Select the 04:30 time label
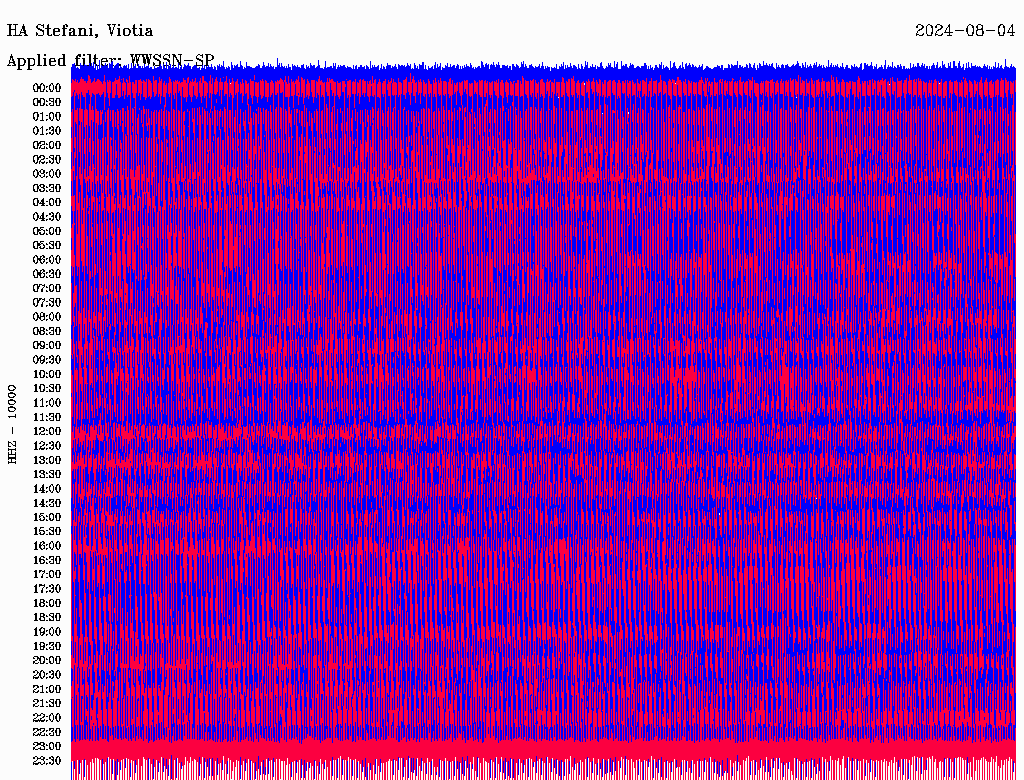The height and width of the screenshot is (780, 1024). click(x=47, y=216)
